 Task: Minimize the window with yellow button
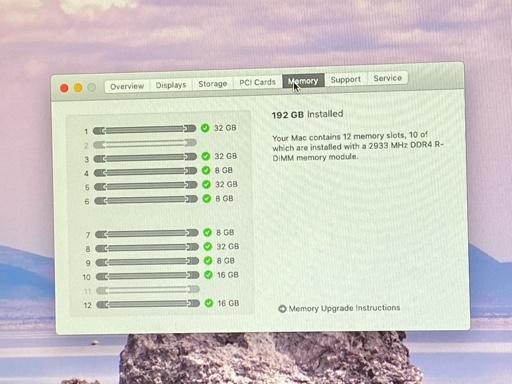point(78,88)
